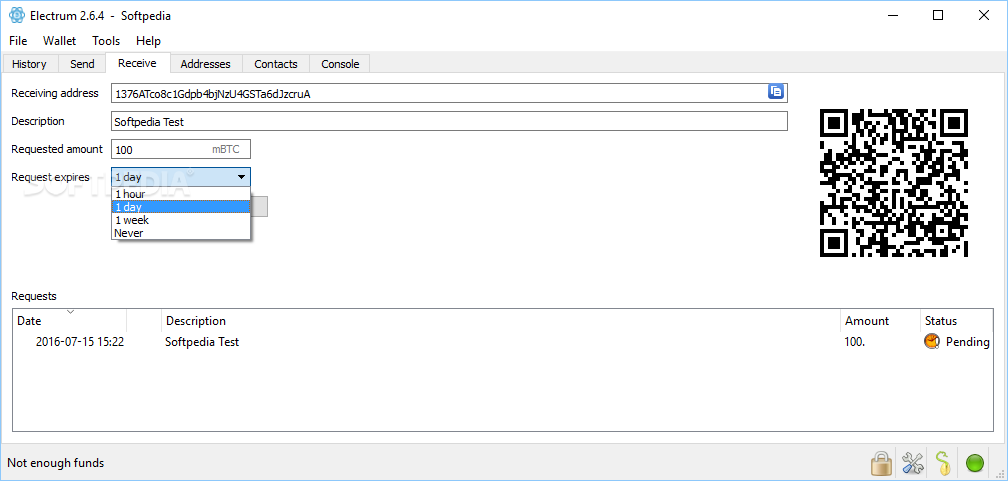
Task: Click the password lock icon in status bar
Action: click(x=881, y=462)
